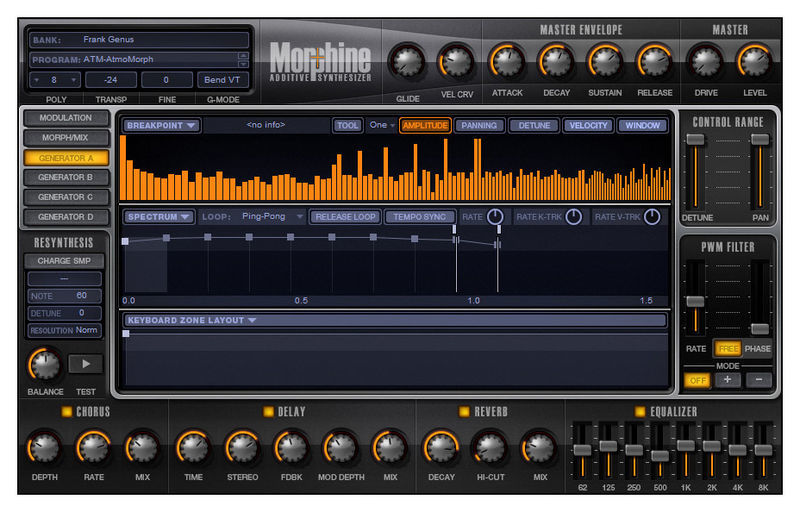Click the Release knob

[654, 61]
